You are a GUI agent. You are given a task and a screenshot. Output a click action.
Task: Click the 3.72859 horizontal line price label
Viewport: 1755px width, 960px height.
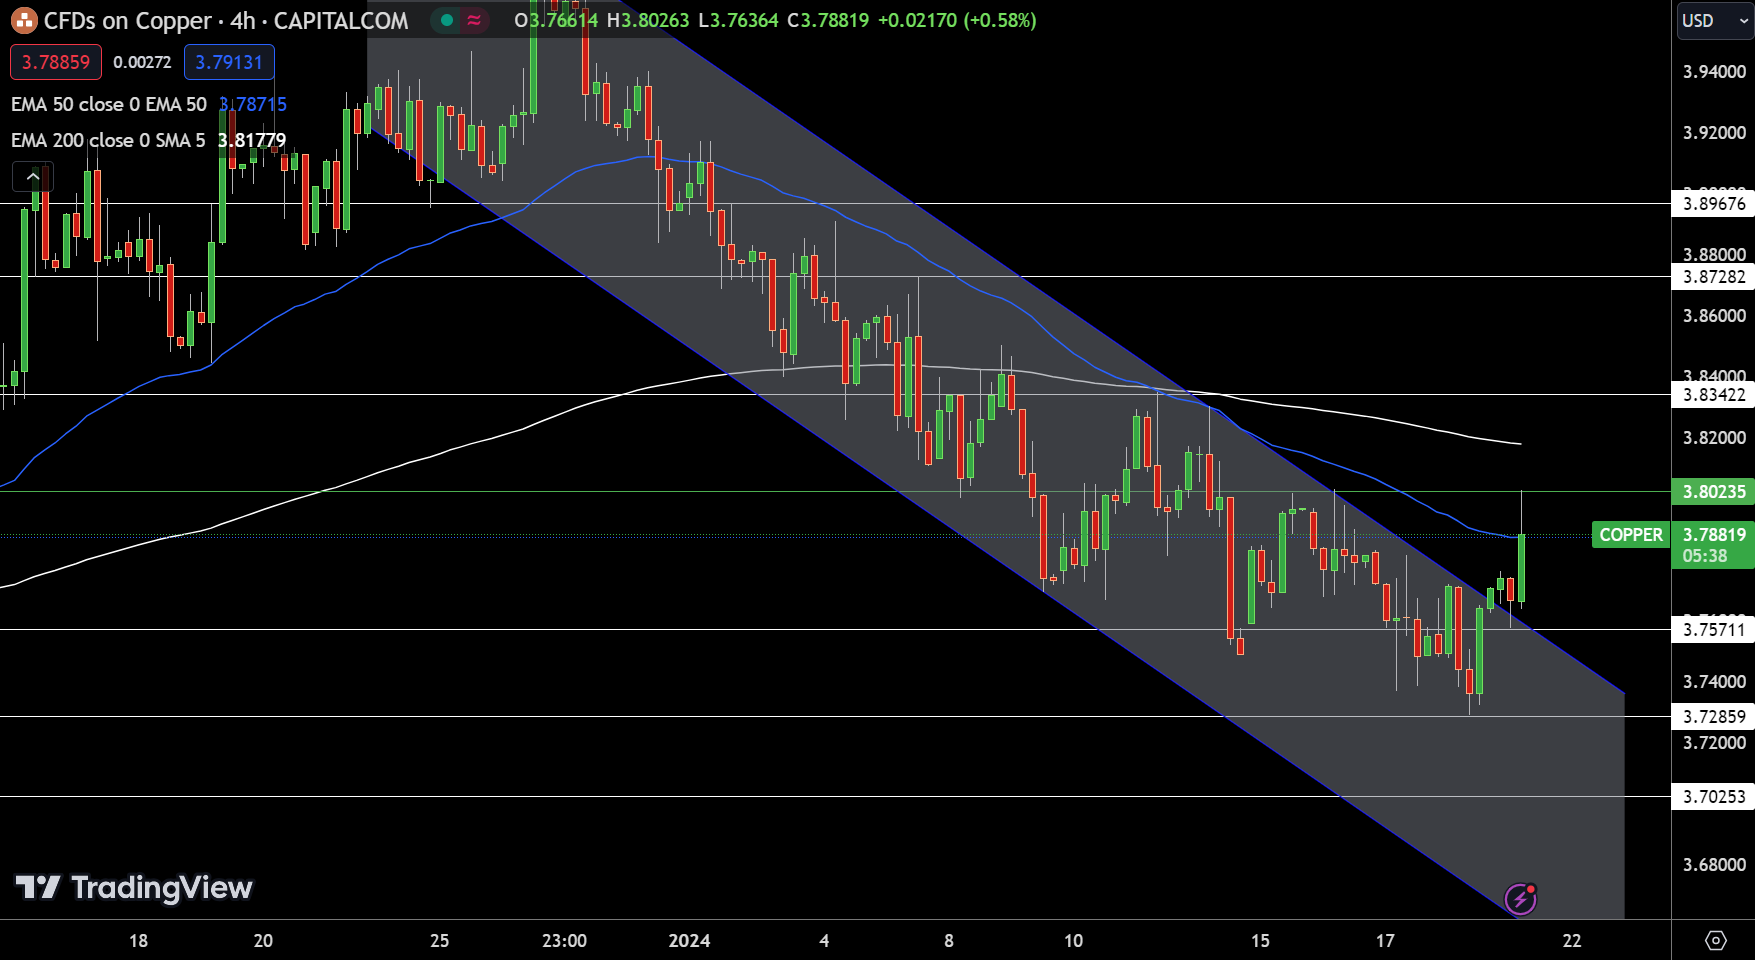coord(1713,717)
